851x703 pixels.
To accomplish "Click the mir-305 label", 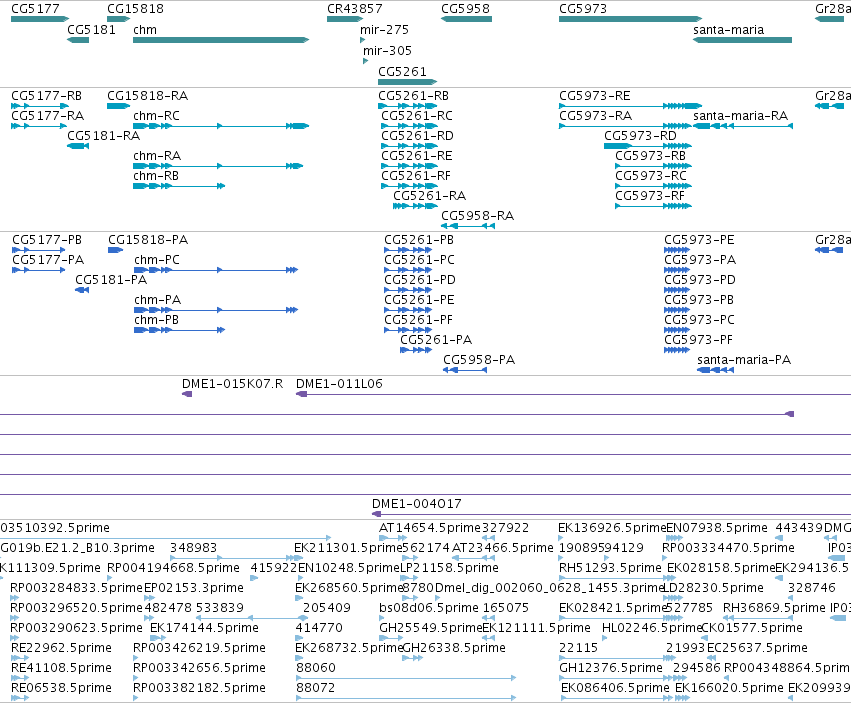I will click(x=388, y=51).
